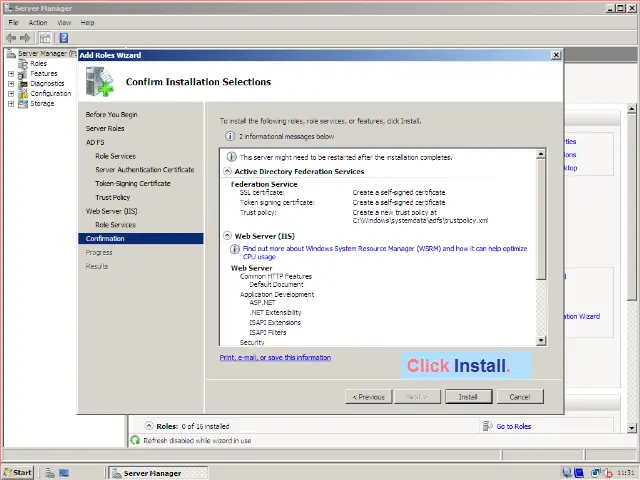The height and width of the screenshot is (480, 640).
Task: Click the WSRM info icon
Action: point(235,249)
